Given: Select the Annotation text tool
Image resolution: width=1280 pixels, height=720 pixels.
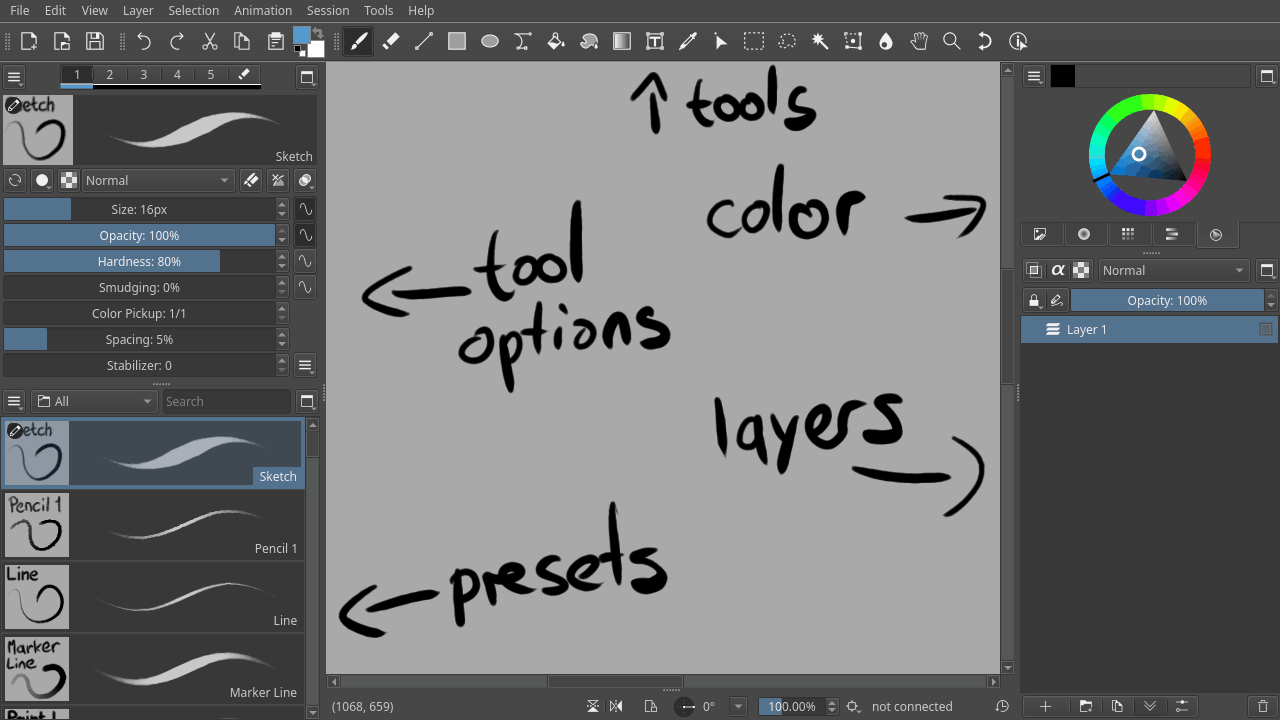Looking at the screenshot, I should point(655,41).
